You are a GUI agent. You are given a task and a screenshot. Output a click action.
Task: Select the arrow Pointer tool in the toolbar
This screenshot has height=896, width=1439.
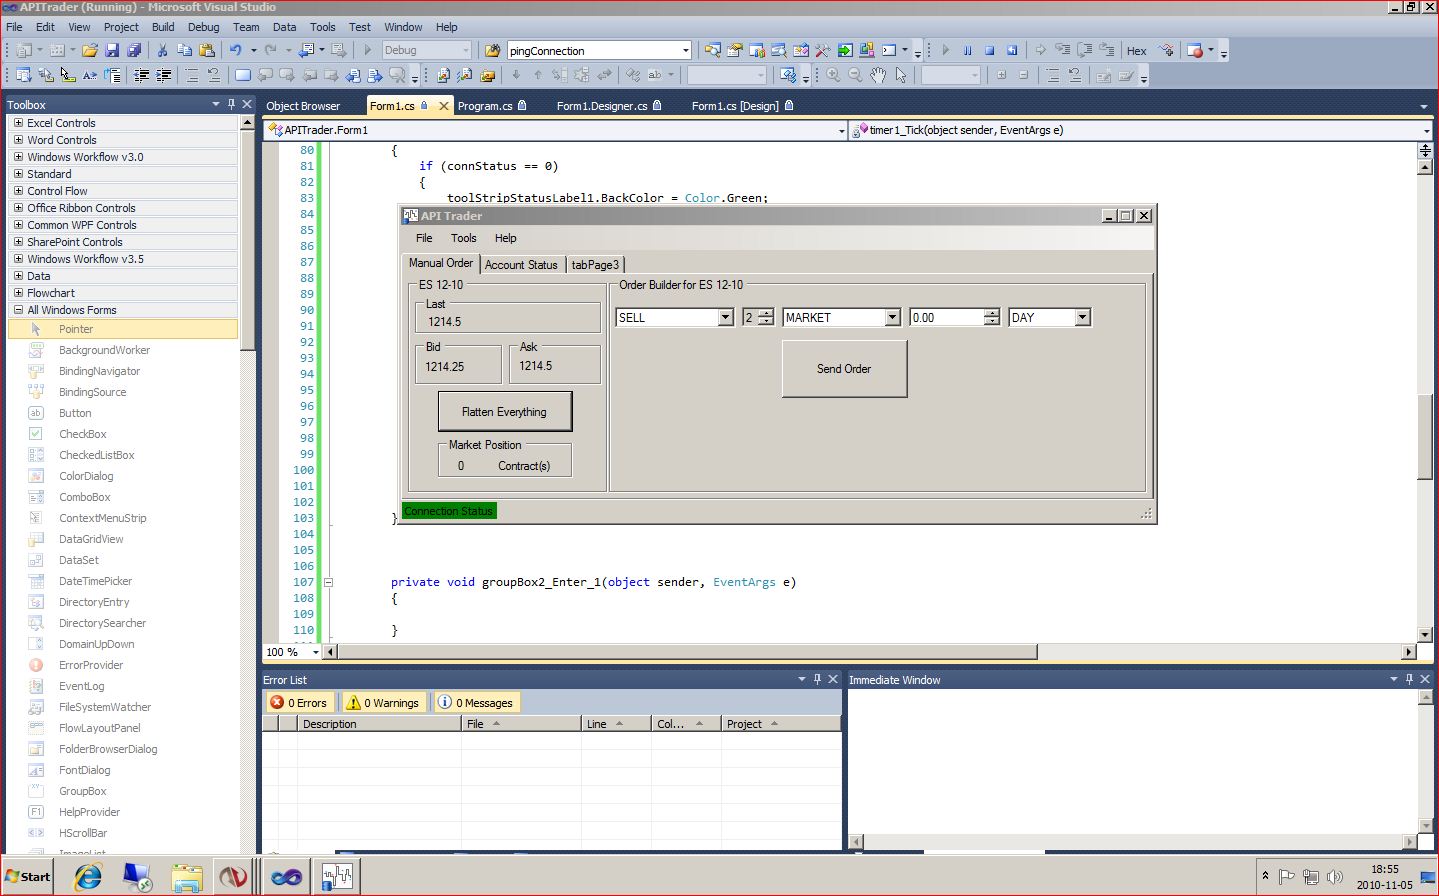pos(901,75)
